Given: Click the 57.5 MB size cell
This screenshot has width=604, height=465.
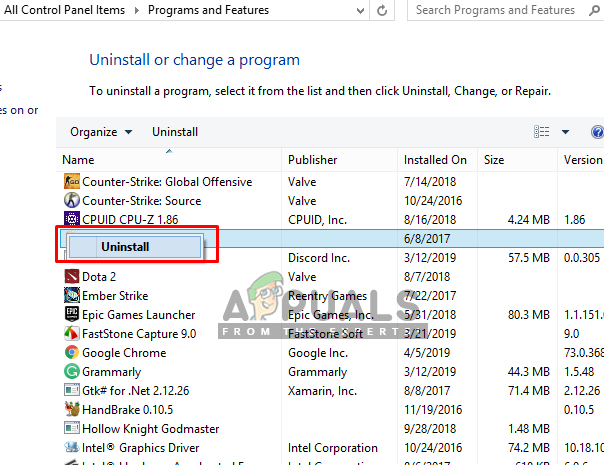Looking at the screenshot, I should (528, 257).
